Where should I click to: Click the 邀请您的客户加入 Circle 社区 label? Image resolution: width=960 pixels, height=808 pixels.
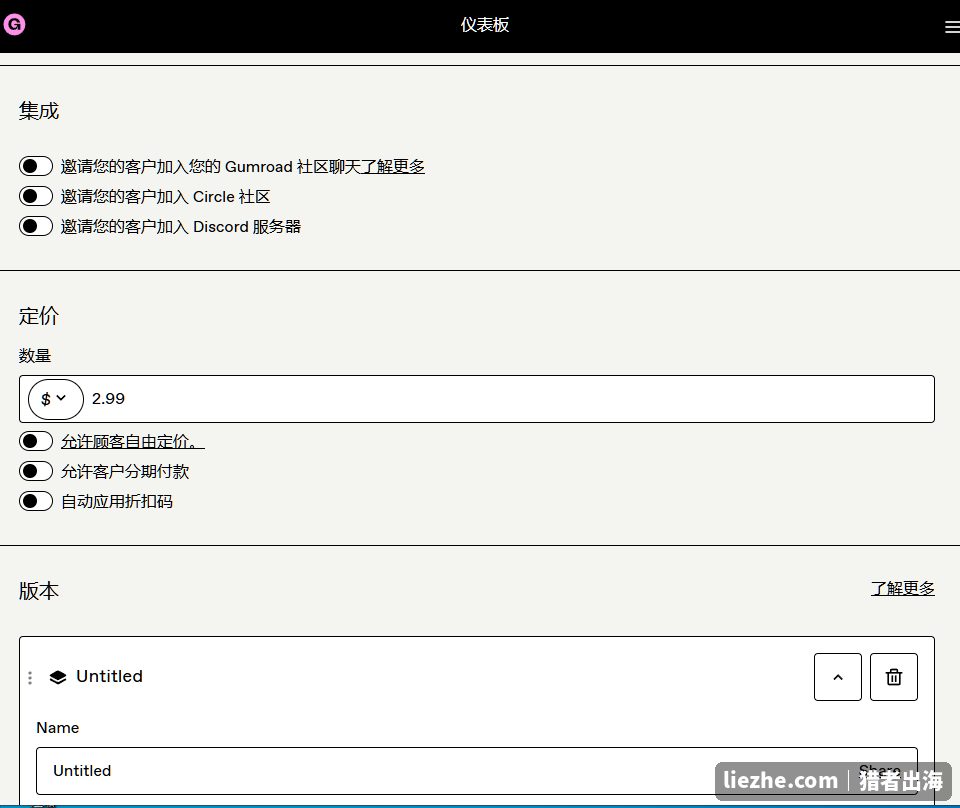coord(165,196)
